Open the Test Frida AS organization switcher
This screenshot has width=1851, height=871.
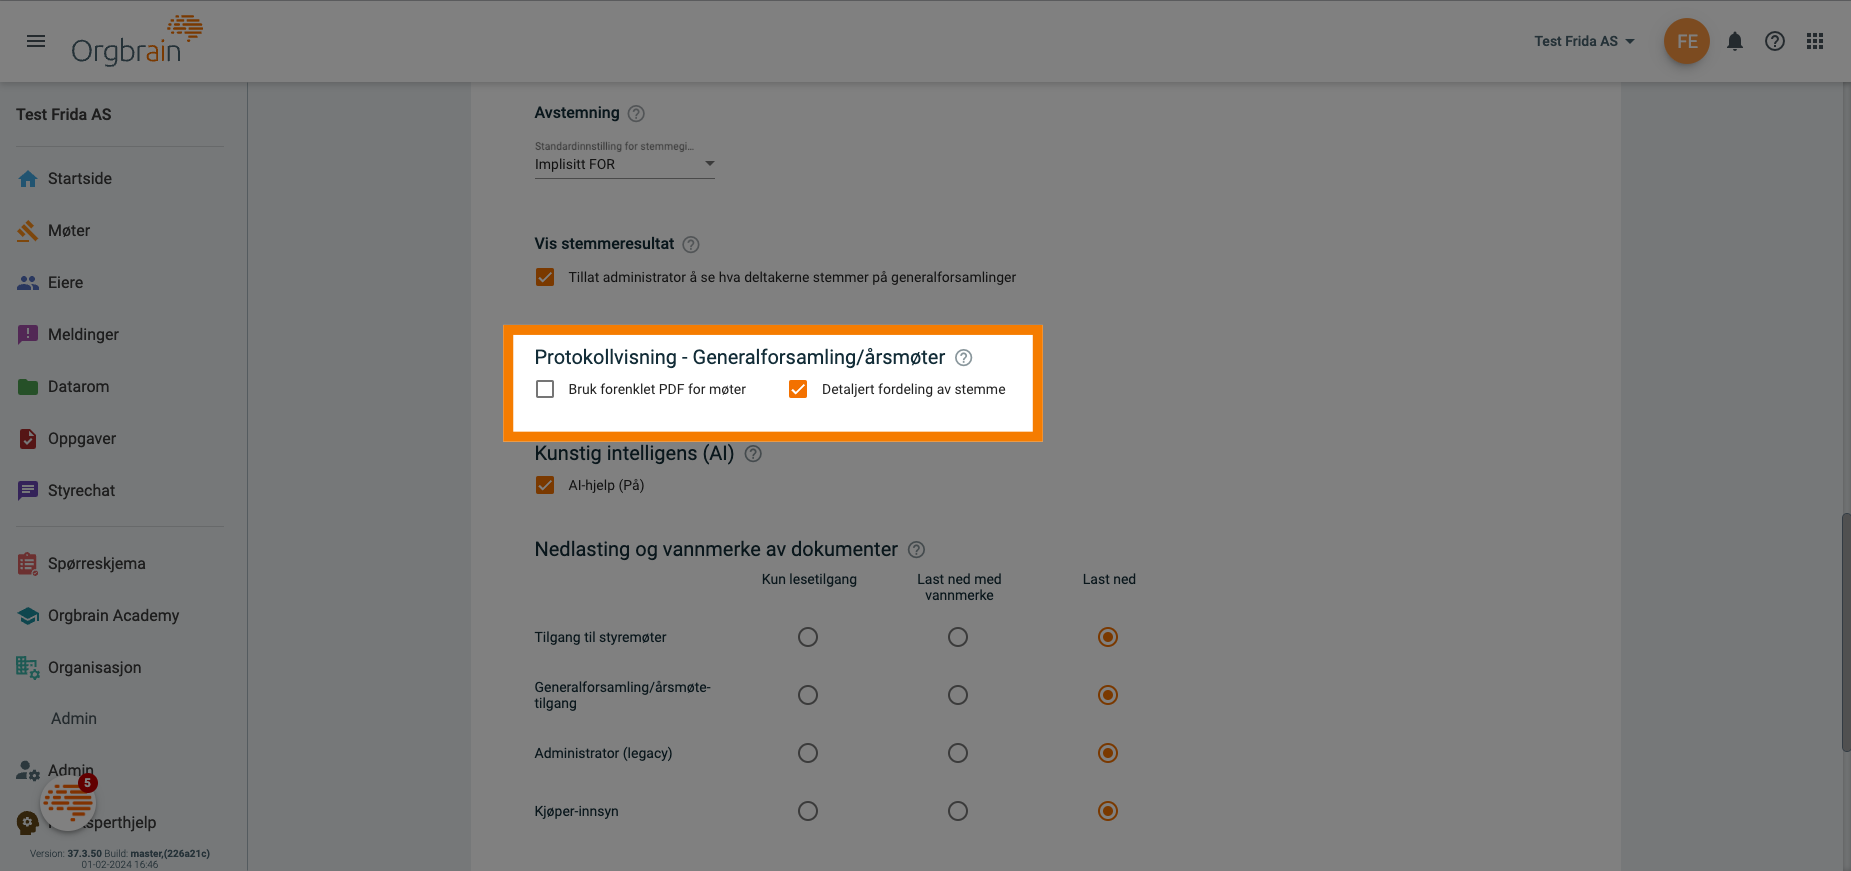pos(1585,41)
